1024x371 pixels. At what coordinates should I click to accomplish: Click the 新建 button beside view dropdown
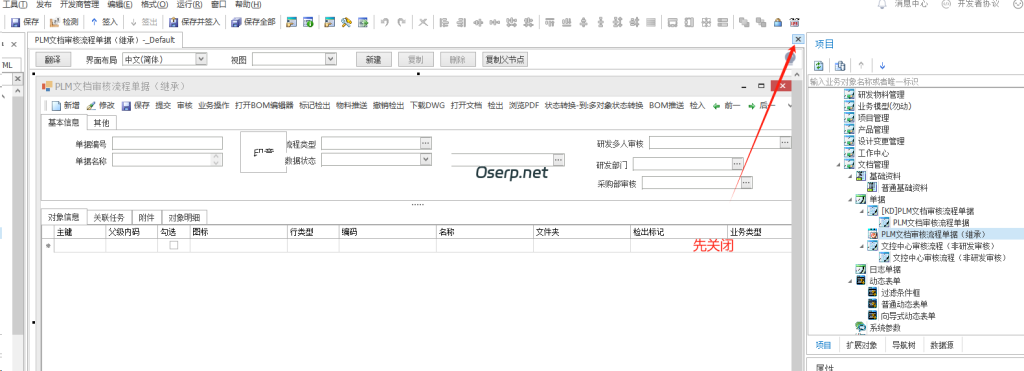coord(374,59)
